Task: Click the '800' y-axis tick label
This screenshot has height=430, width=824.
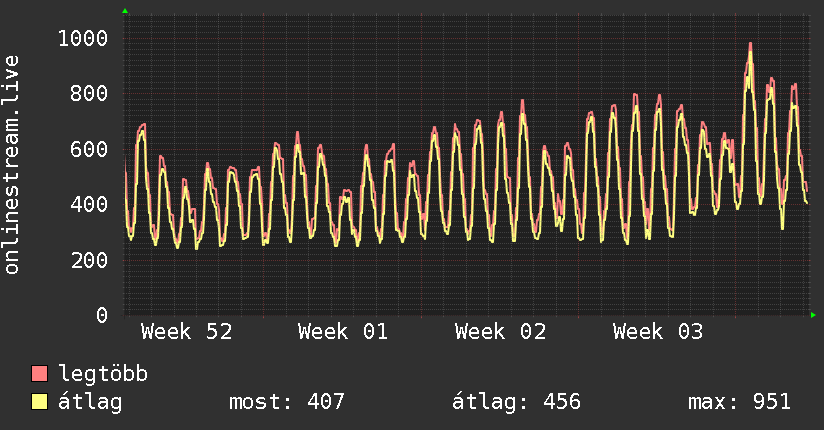Action: pyautogui.click(x=89, y=94)
